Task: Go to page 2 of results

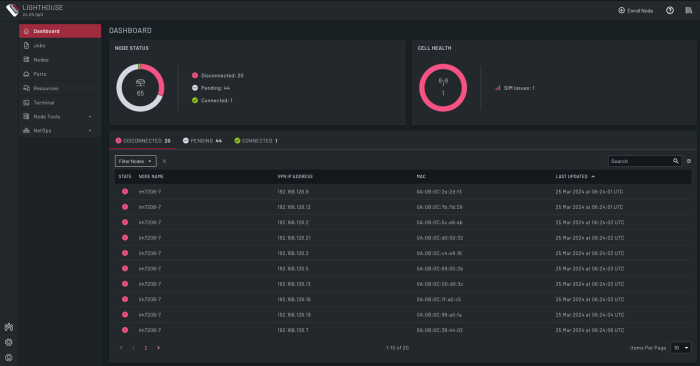Action: pos(146,348)
